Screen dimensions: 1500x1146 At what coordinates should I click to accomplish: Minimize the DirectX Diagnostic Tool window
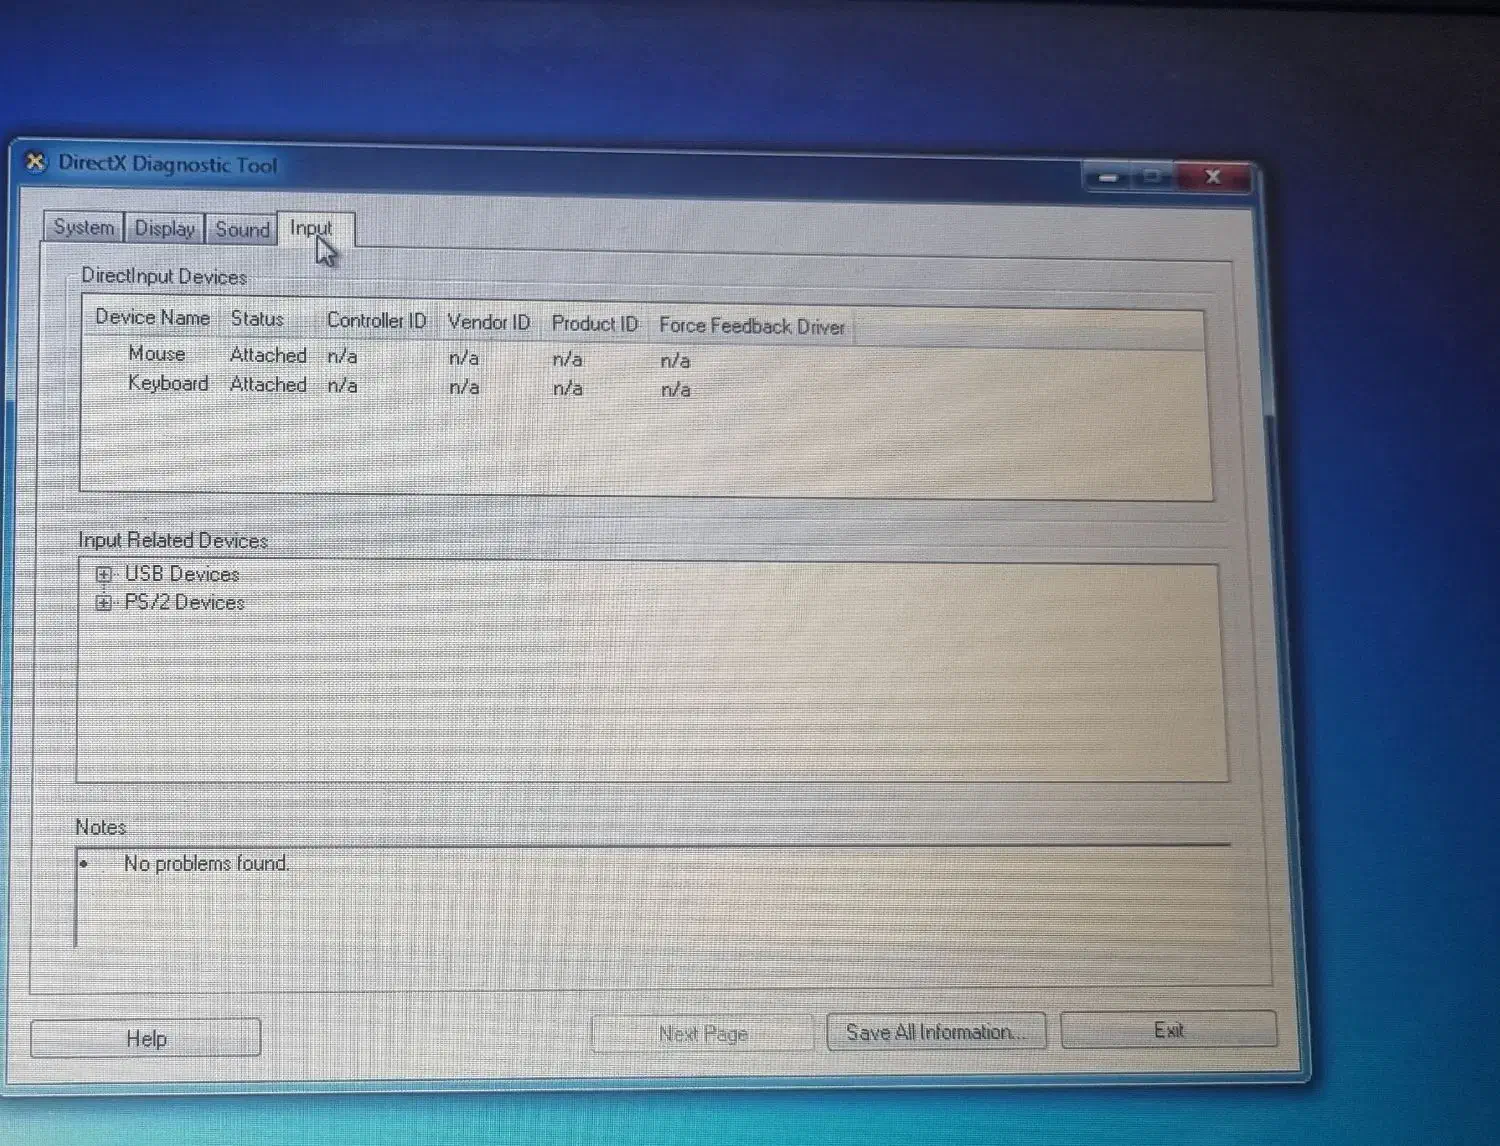(x=1108, y=177)
